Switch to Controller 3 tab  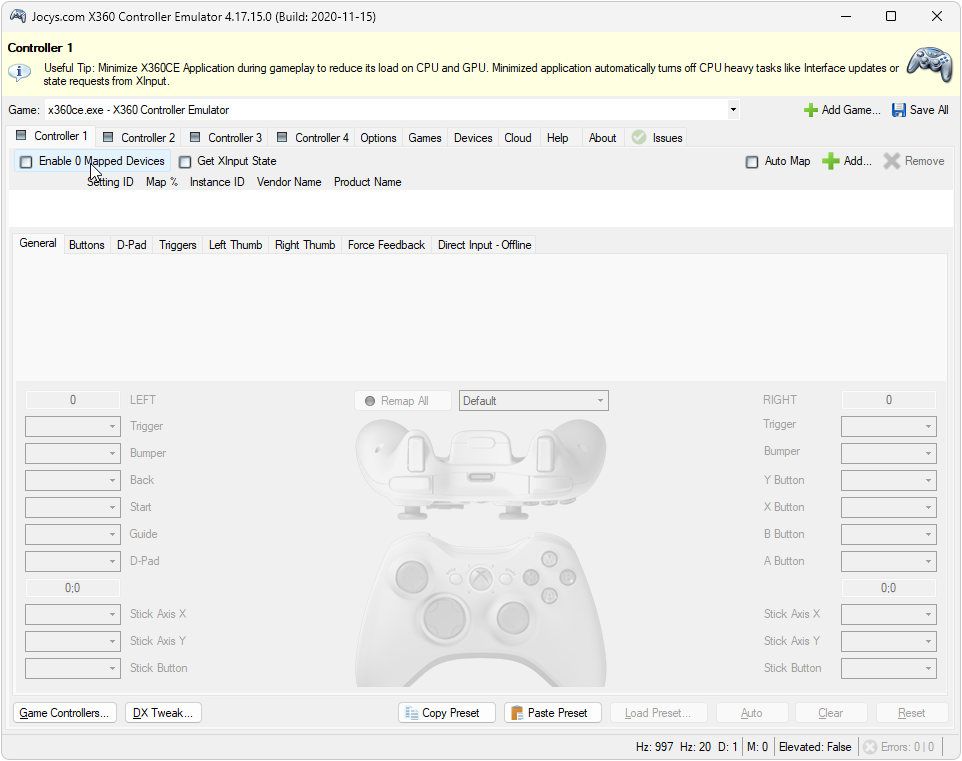tap(226, 137)
